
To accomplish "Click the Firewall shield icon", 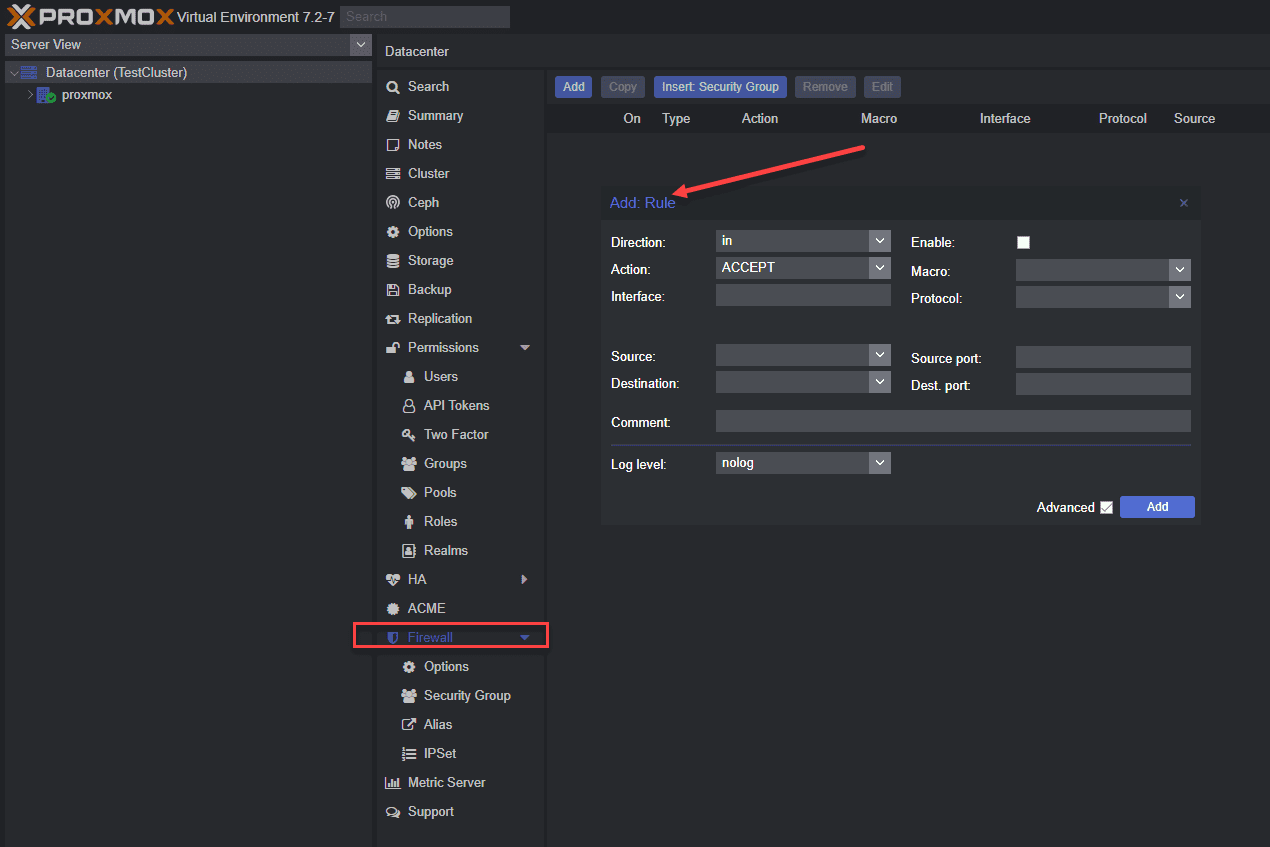I will (x=393, y=638).
